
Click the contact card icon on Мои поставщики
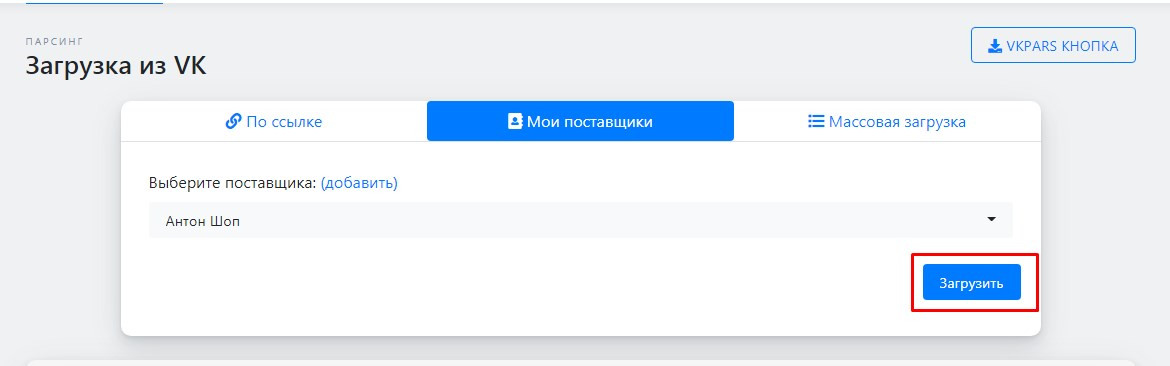tap(515, 121)
